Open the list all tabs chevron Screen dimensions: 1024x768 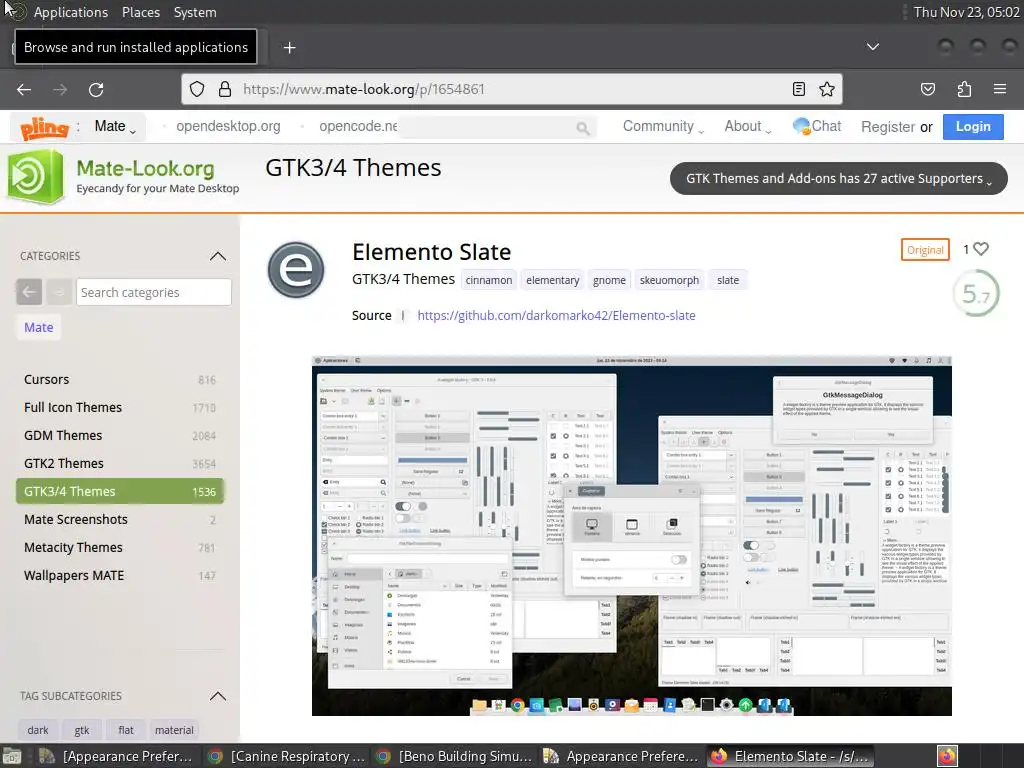pos(872,46)
